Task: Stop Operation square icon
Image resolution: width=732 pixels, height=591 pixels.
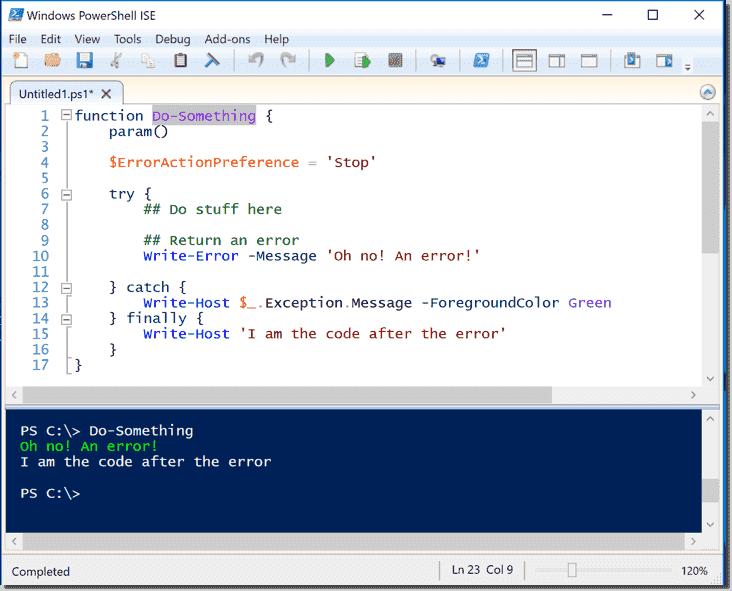Action: pos(395,60)
